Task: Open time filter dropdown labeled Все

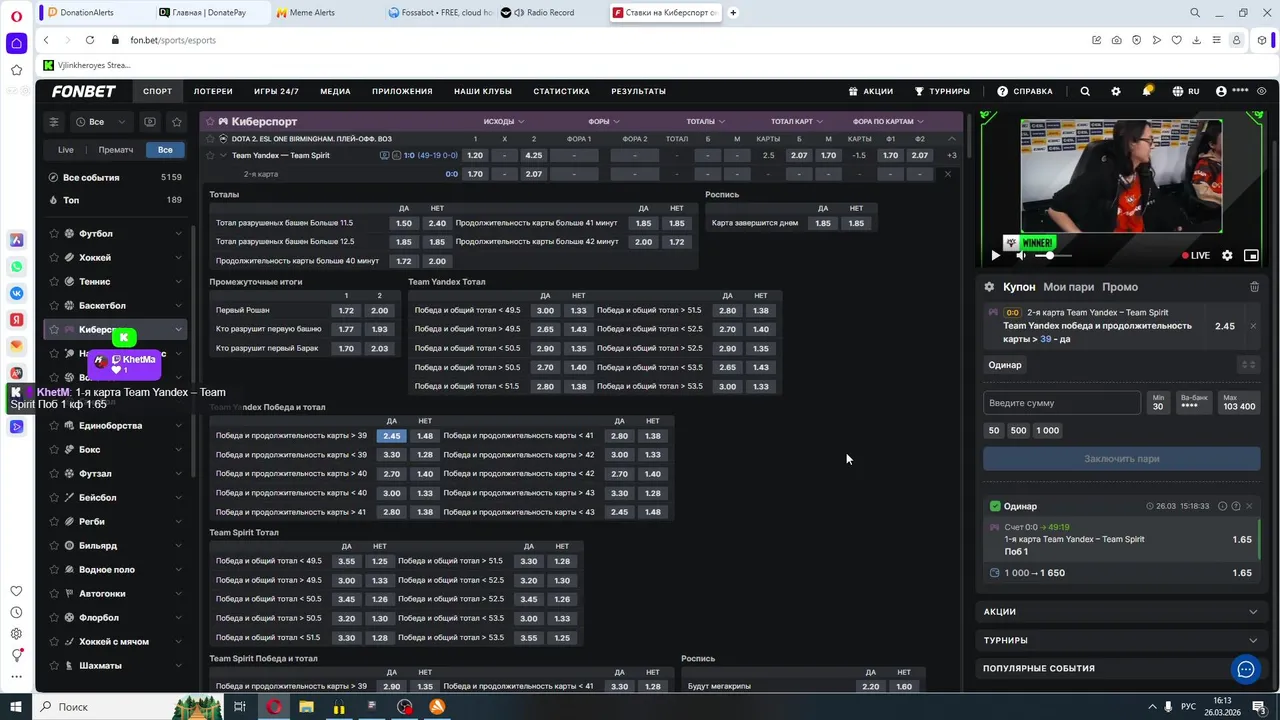Action: pyautogui.click(x=100, y=122)
